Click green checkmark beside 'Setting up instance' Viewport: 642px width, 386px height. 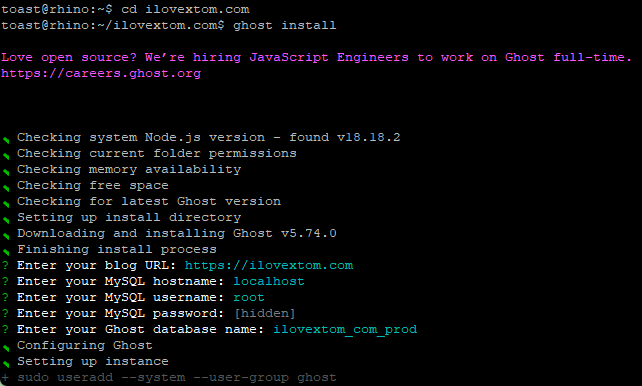point(6,364)
